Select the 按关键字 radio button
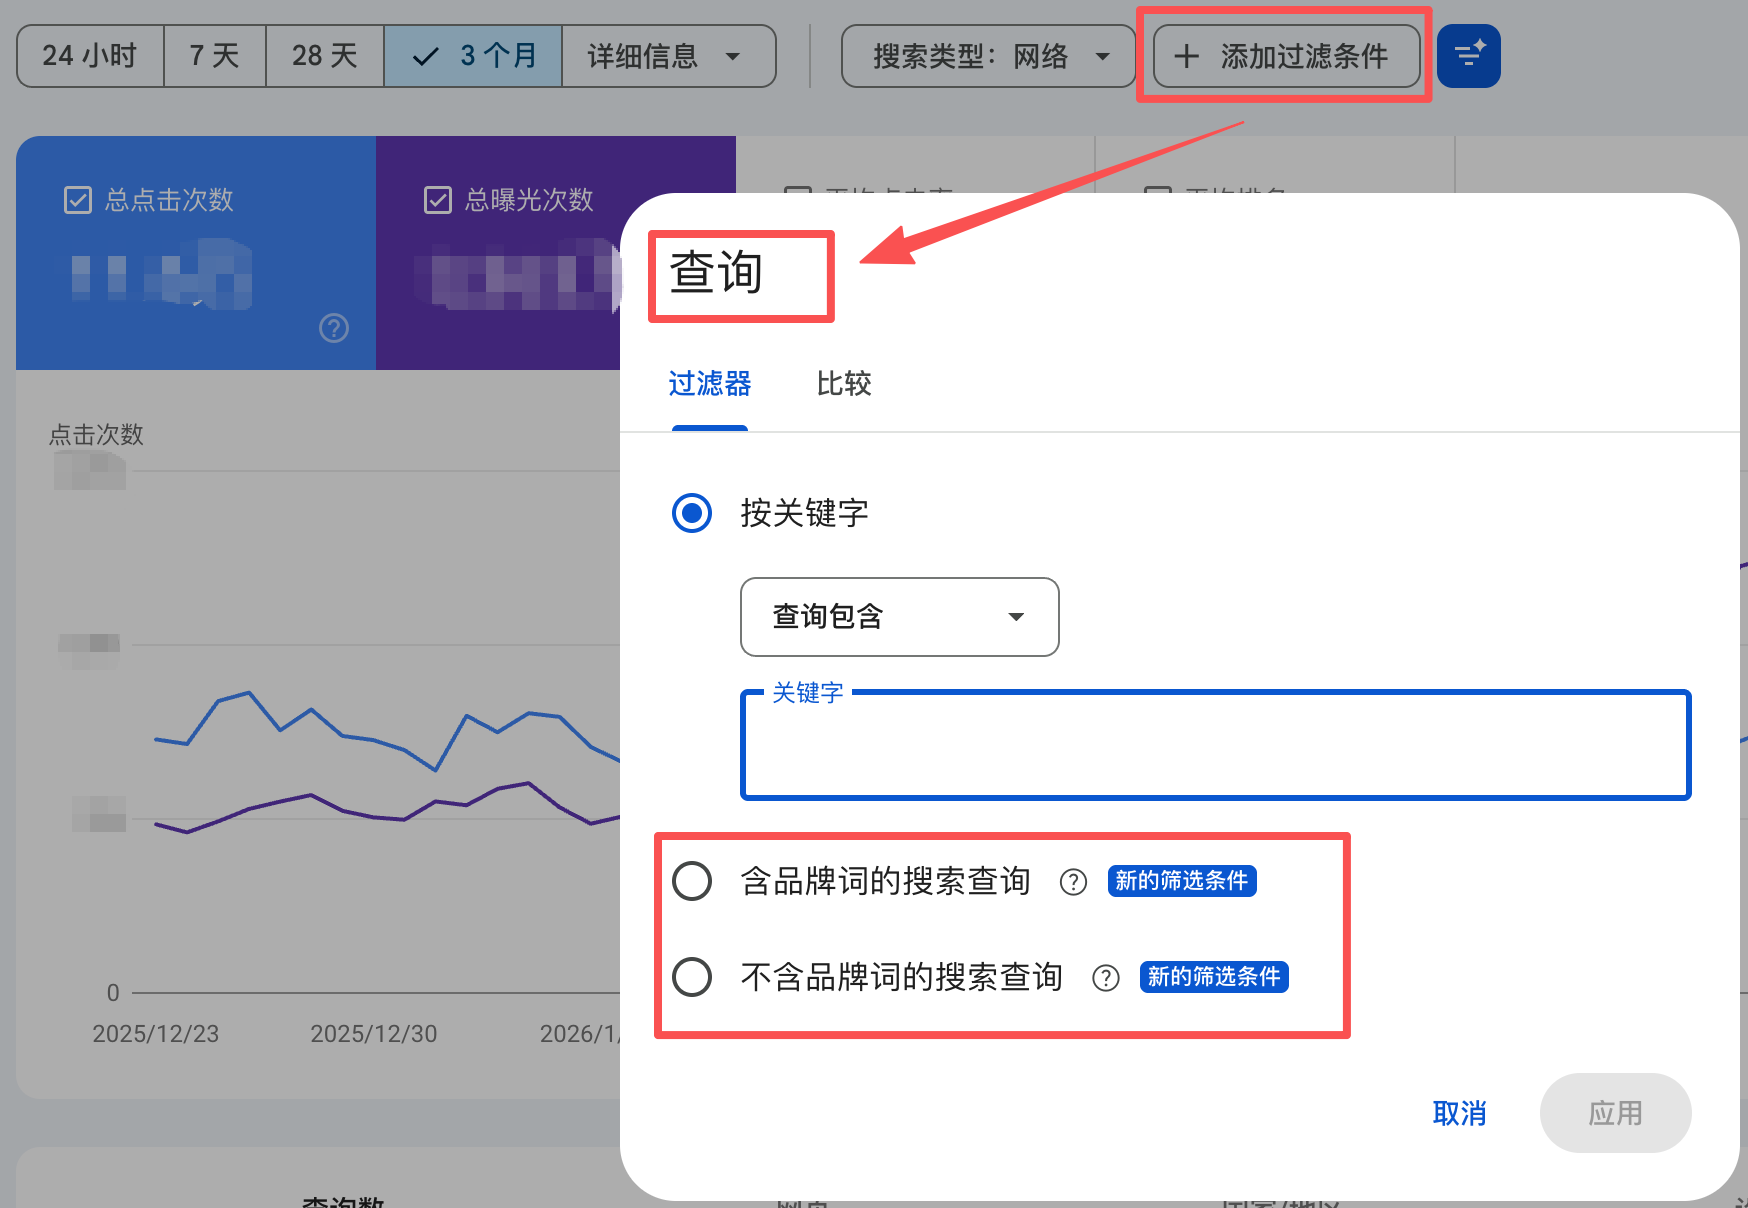The width and height of the screenshot is (1748, 1208). pos(692,513)
